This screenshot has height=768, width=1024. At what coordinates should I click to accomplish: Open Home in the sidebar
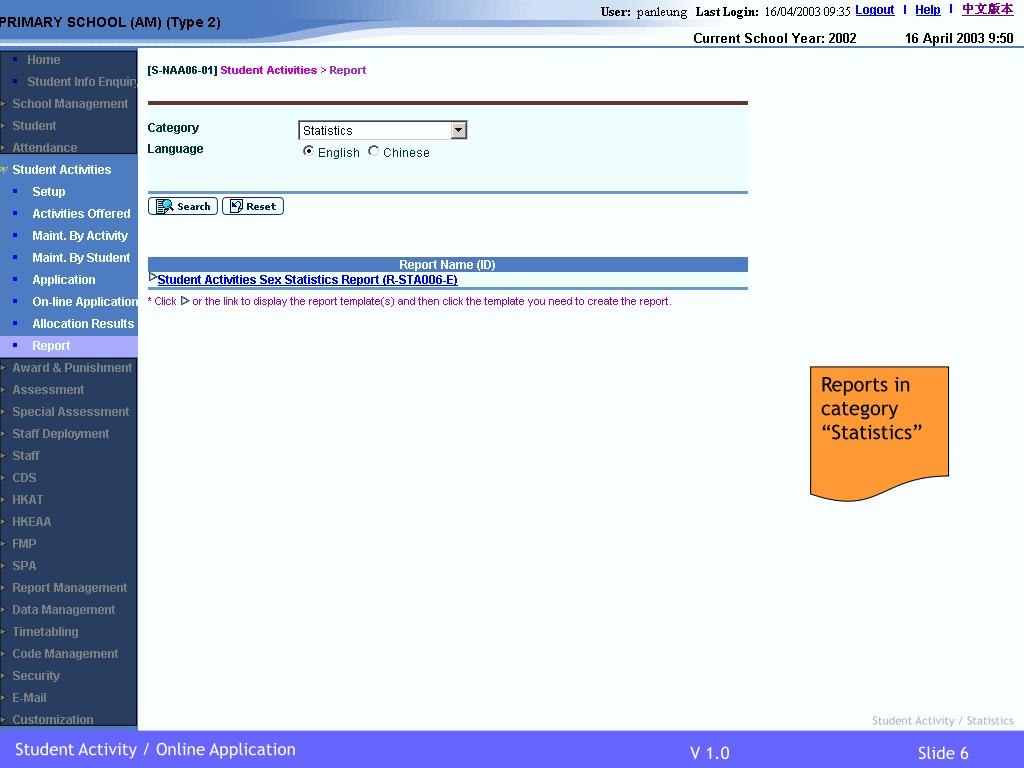point(44,59)
